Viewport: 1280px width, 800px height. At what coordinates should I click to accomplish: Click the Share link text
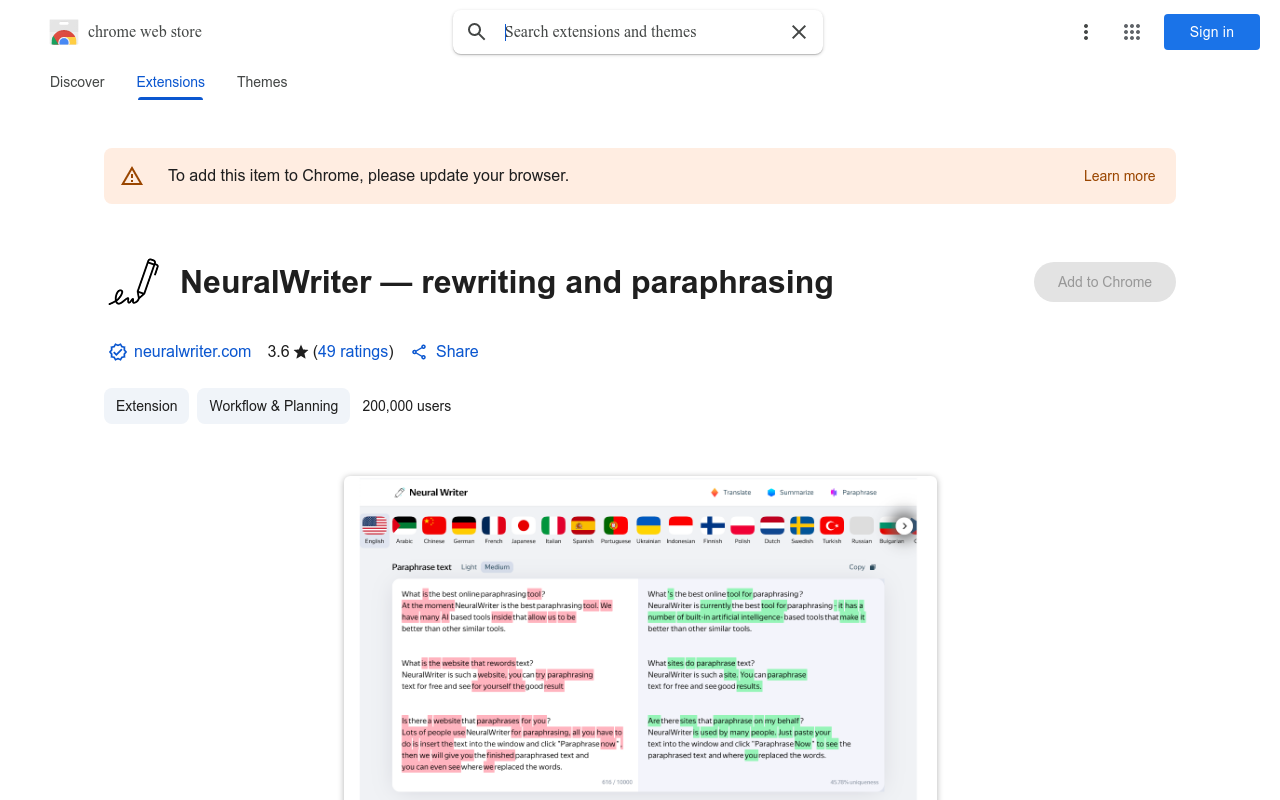click(x=457, y=352)
